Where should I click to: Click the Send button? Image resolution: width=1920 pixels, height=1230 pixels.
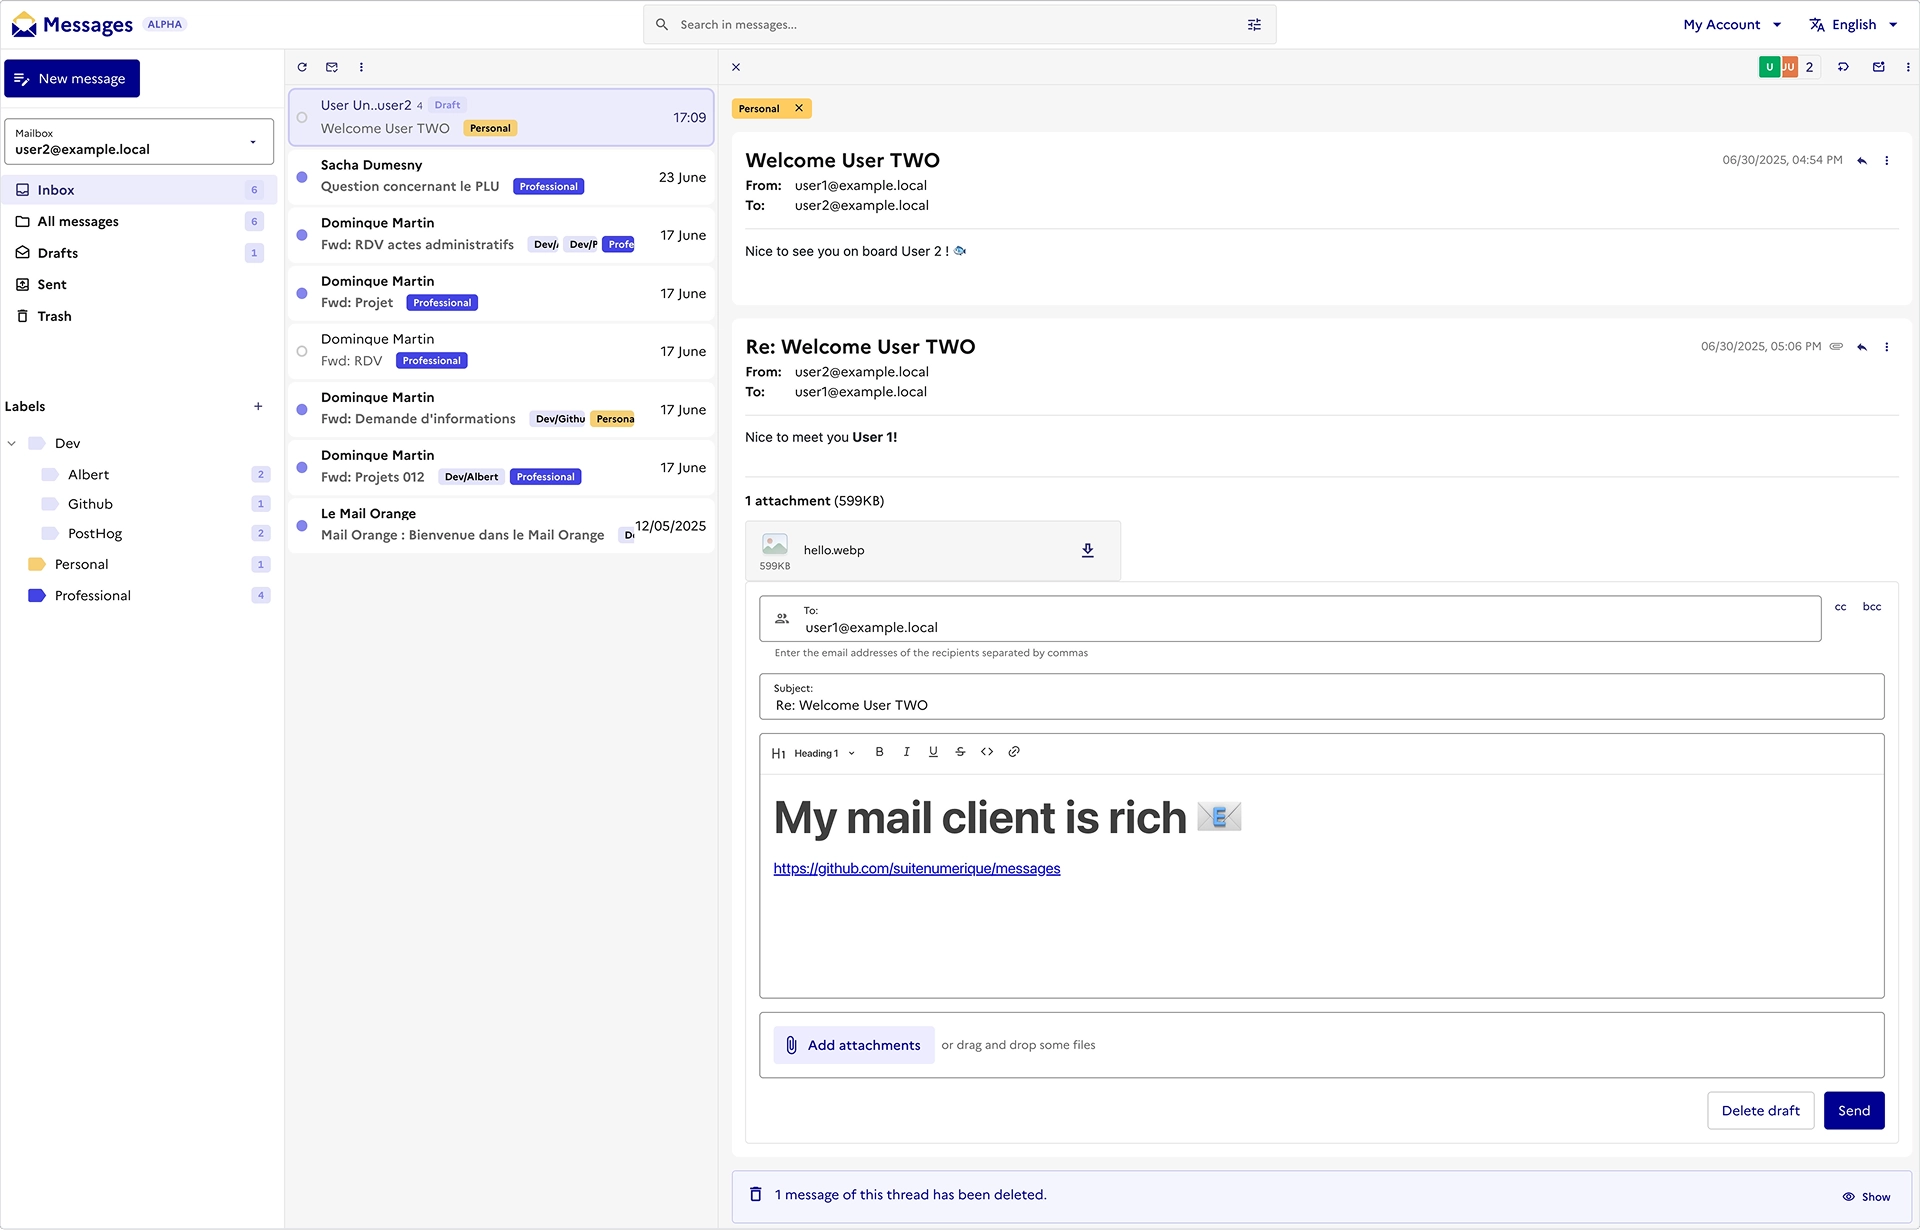click(1854, 1110)
